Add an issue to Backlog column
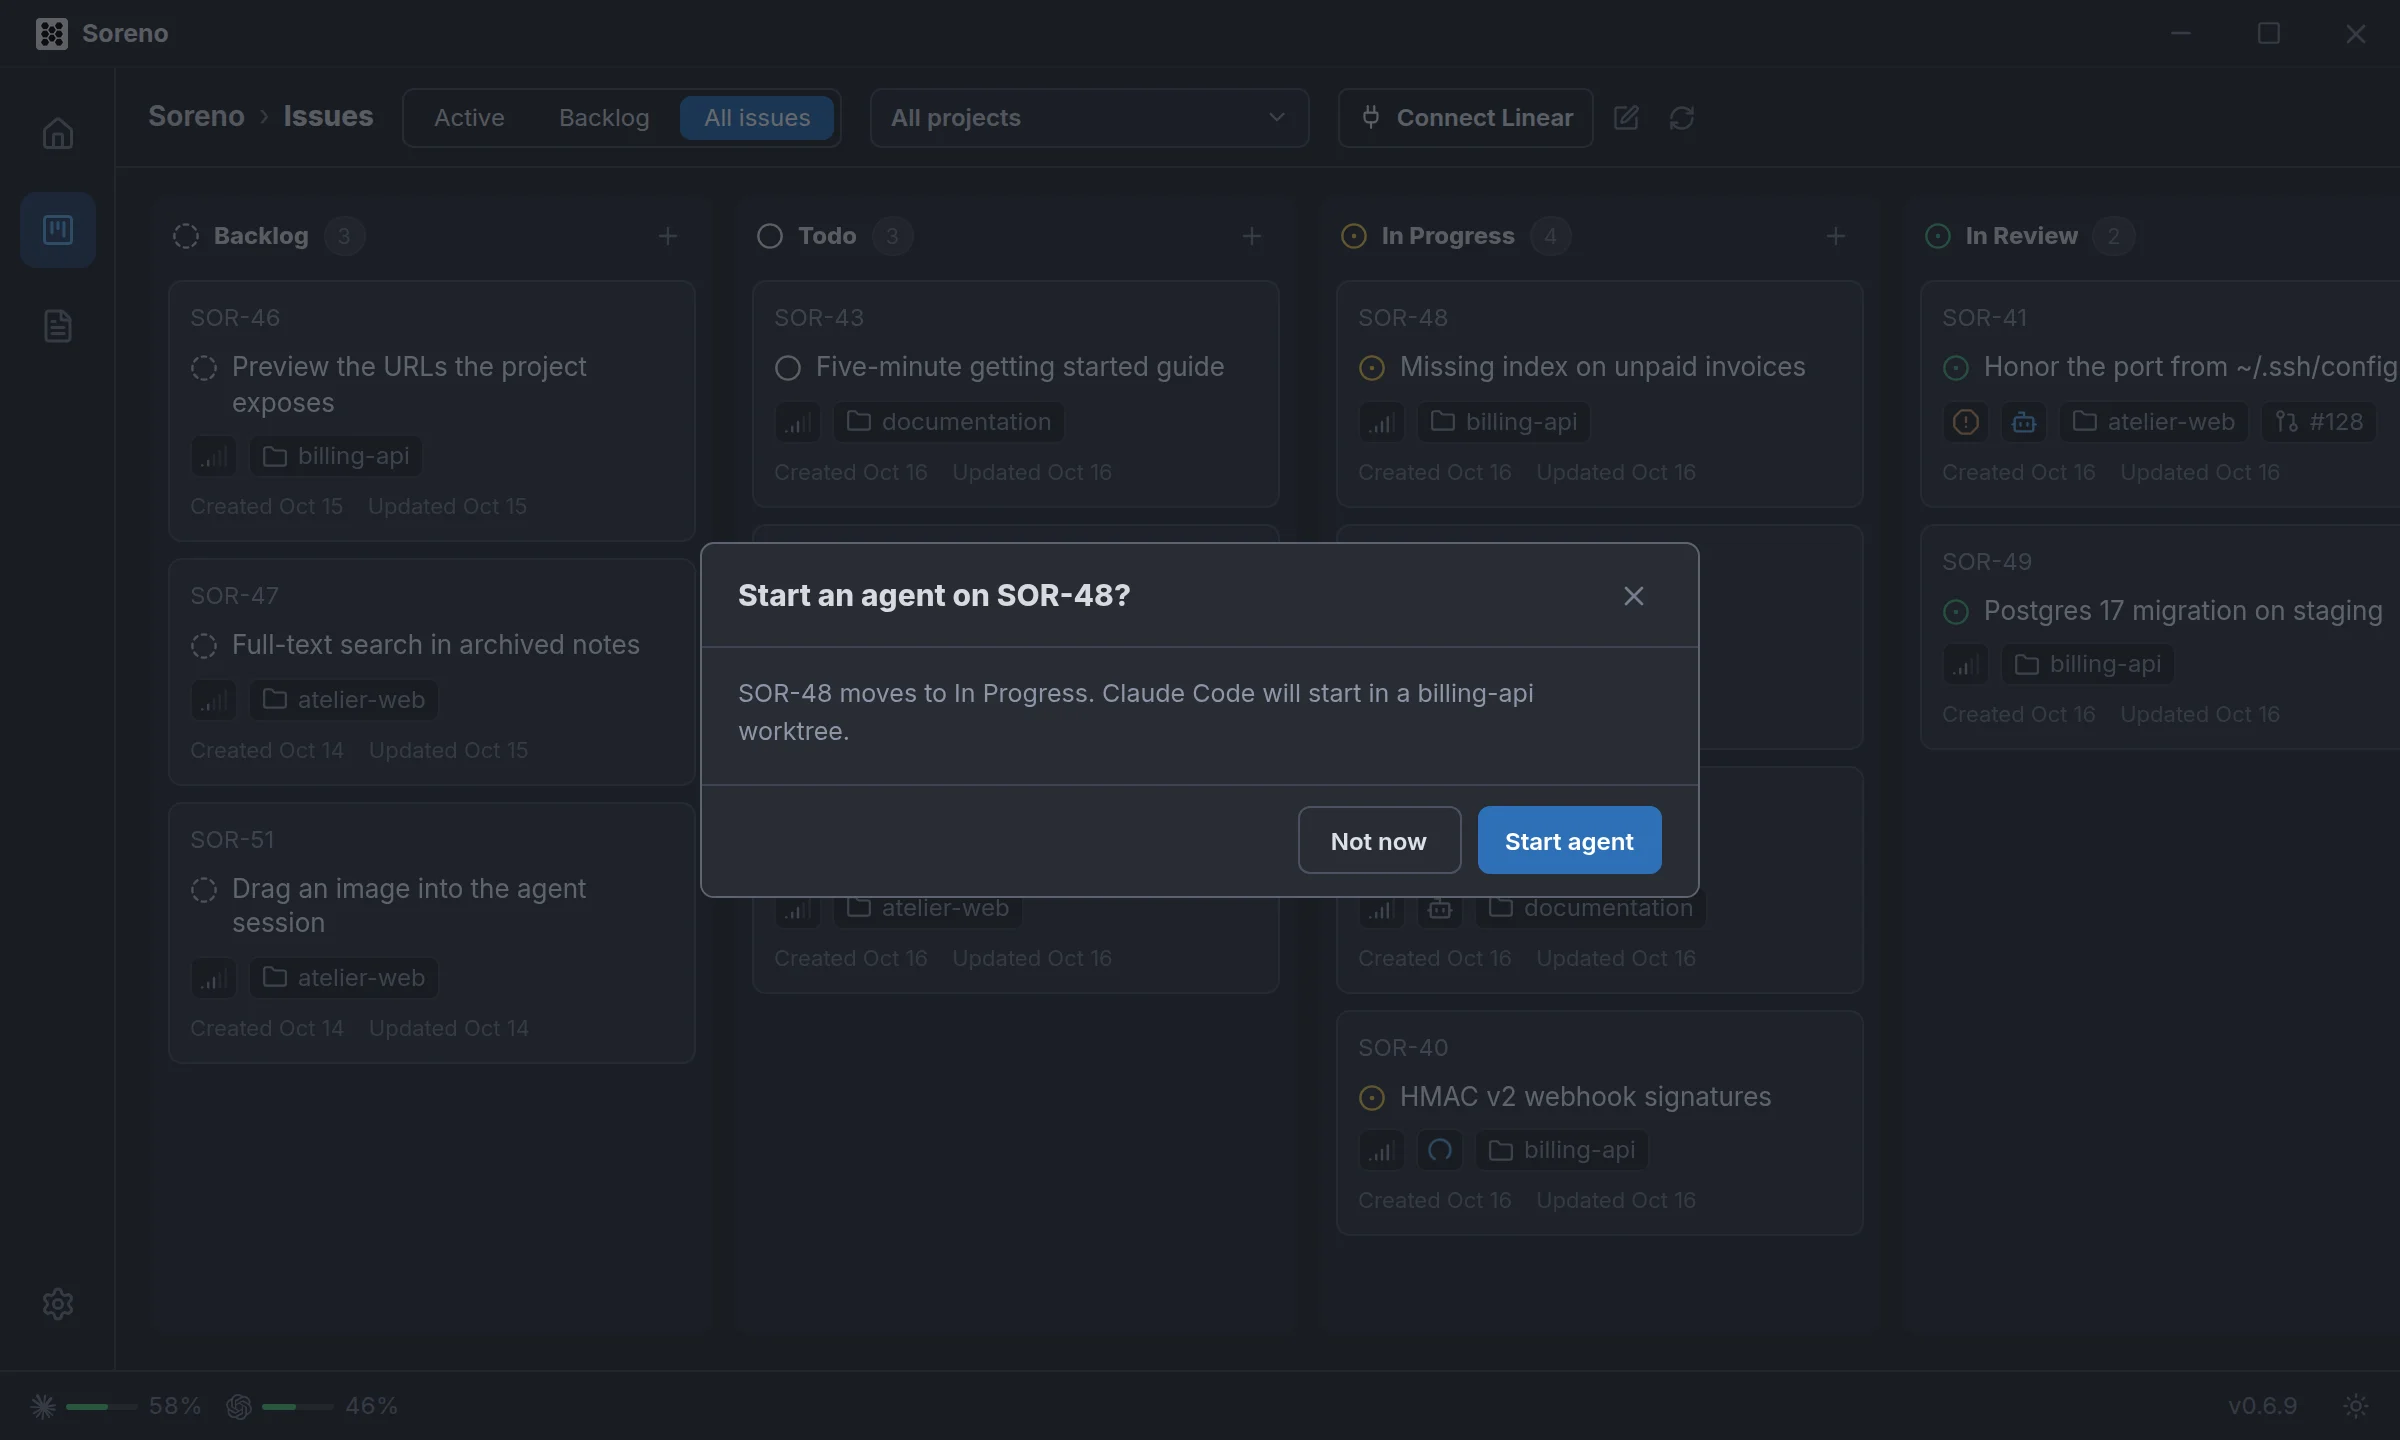Viewport: 2400px width, 1440px height. tap(668, 236)
